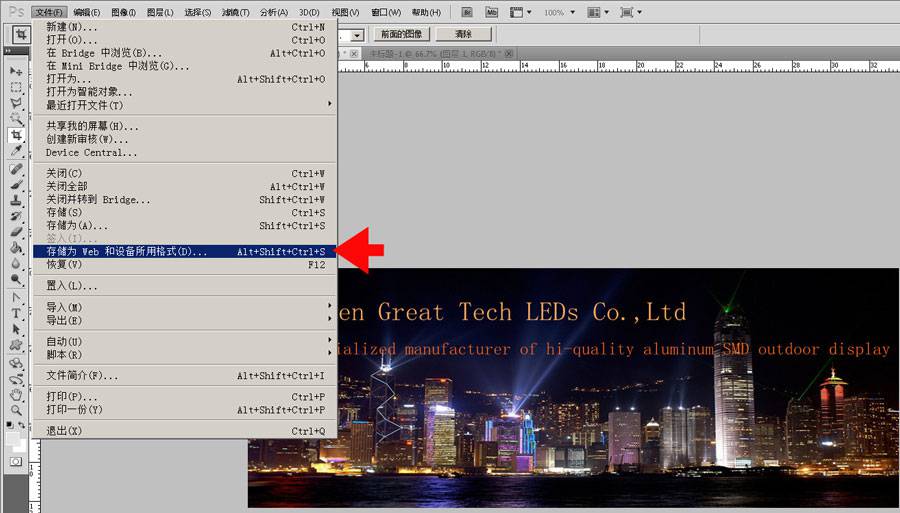Select the Move tool in toolbox
Image resolution: width=900 pixels, height=513 pixels.
coord(16,72)
